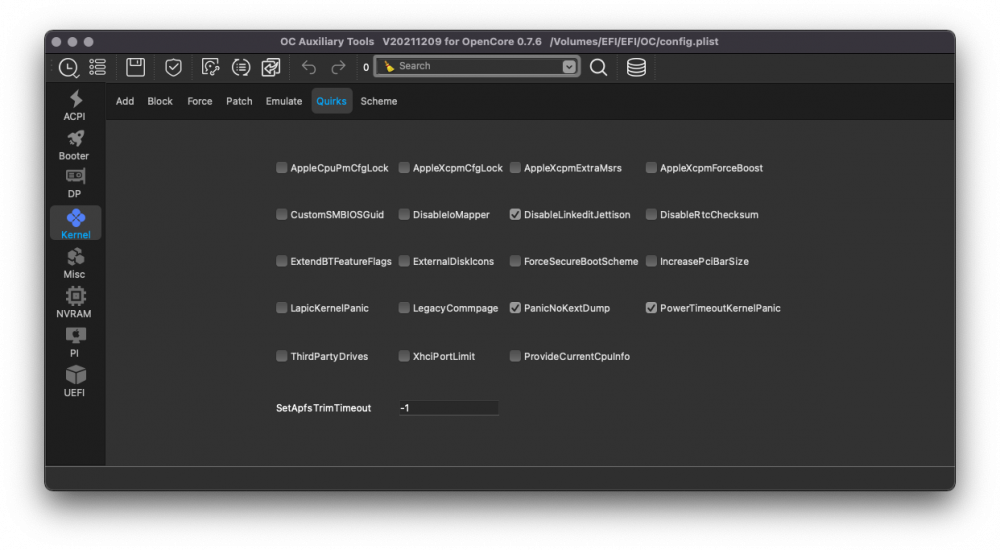The width and height of the screenshot is (1000, 550).
Task: Click the toolbar icon right of the shield
Action: tap(210, 67)
